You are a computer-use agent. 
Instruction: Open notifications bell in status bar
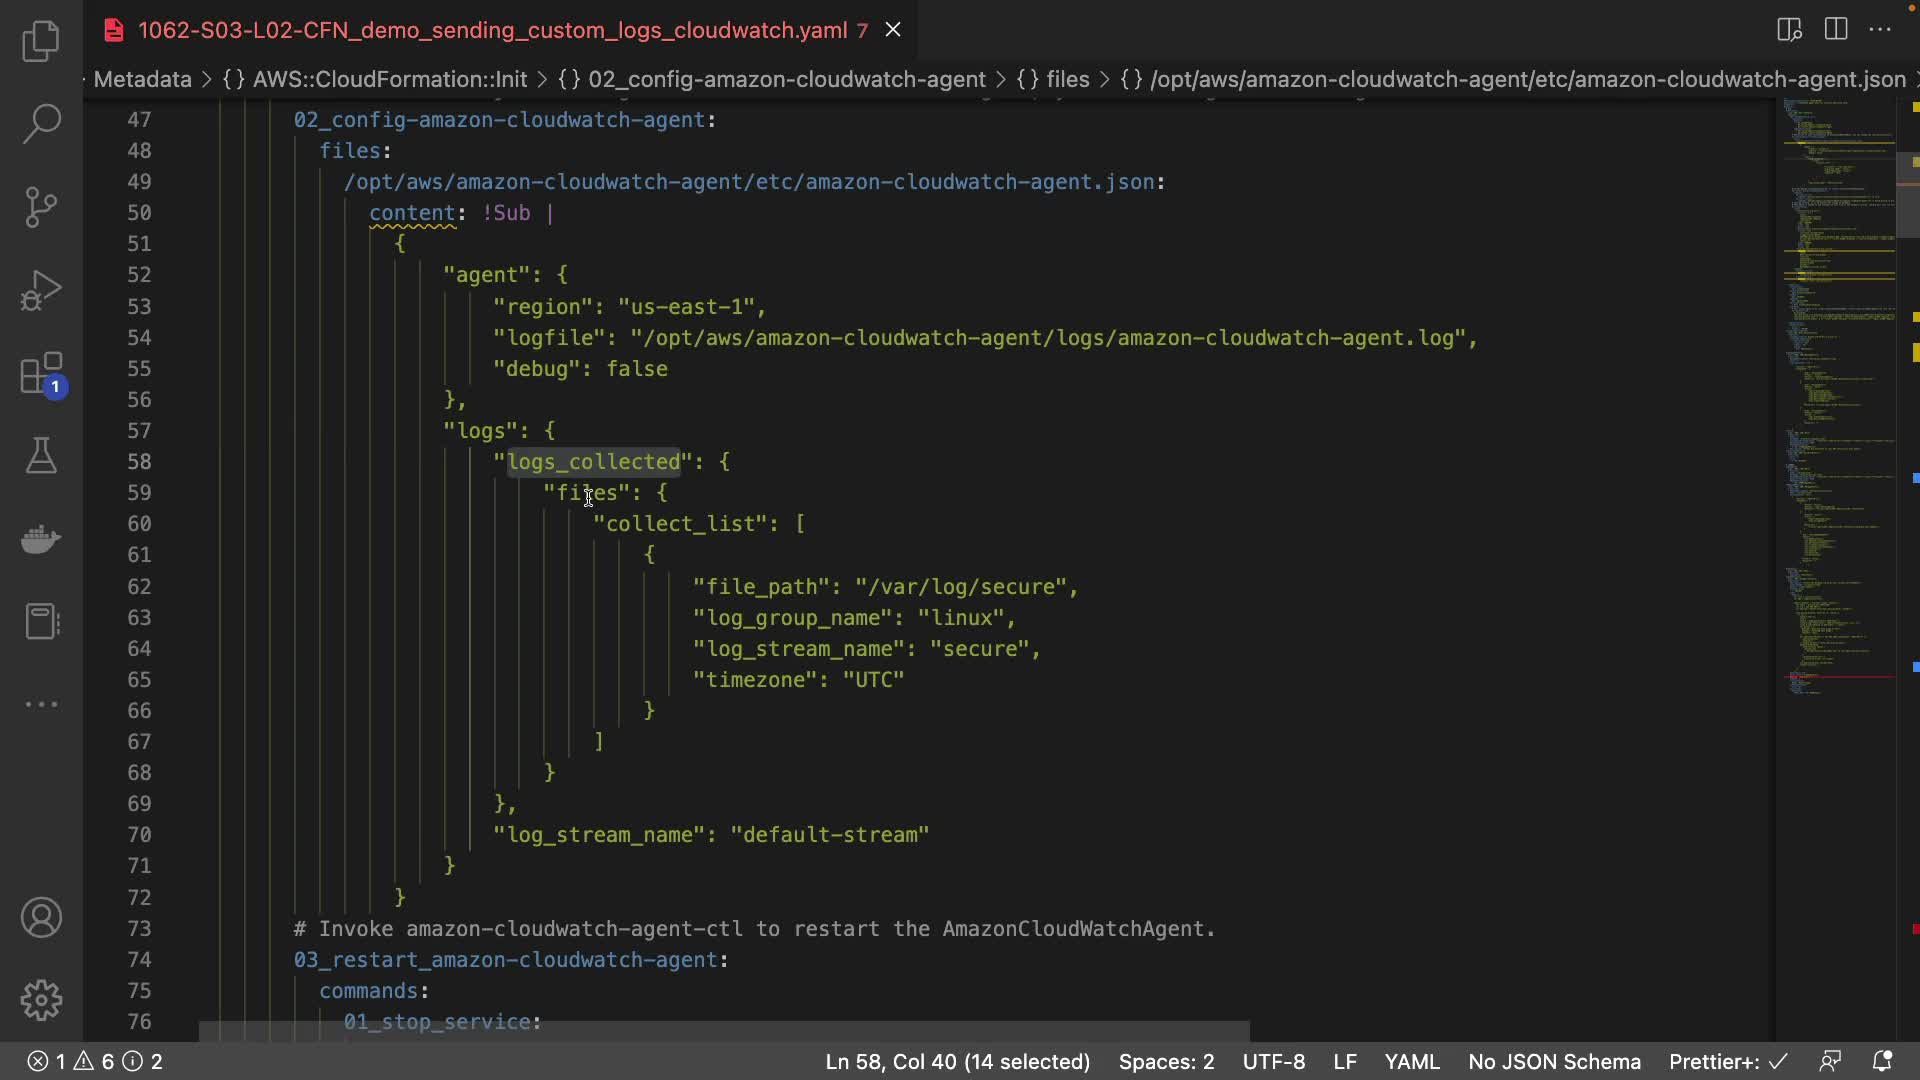click(x=1882, y=1062)
